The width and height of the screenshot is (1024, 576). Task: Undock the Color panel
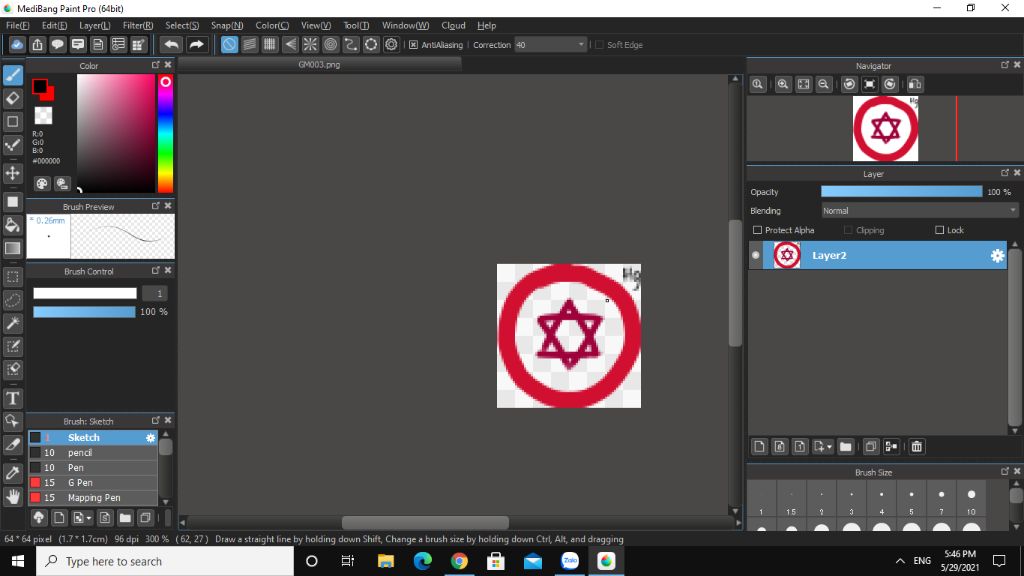[x=155, y=65]
